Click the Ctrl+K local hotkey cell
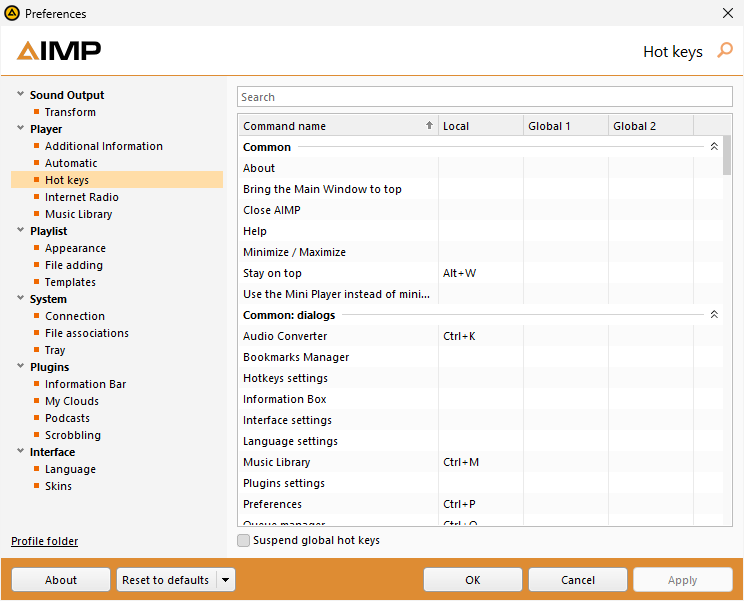This screenshot has height=601, width=744. tap(481, 336)
